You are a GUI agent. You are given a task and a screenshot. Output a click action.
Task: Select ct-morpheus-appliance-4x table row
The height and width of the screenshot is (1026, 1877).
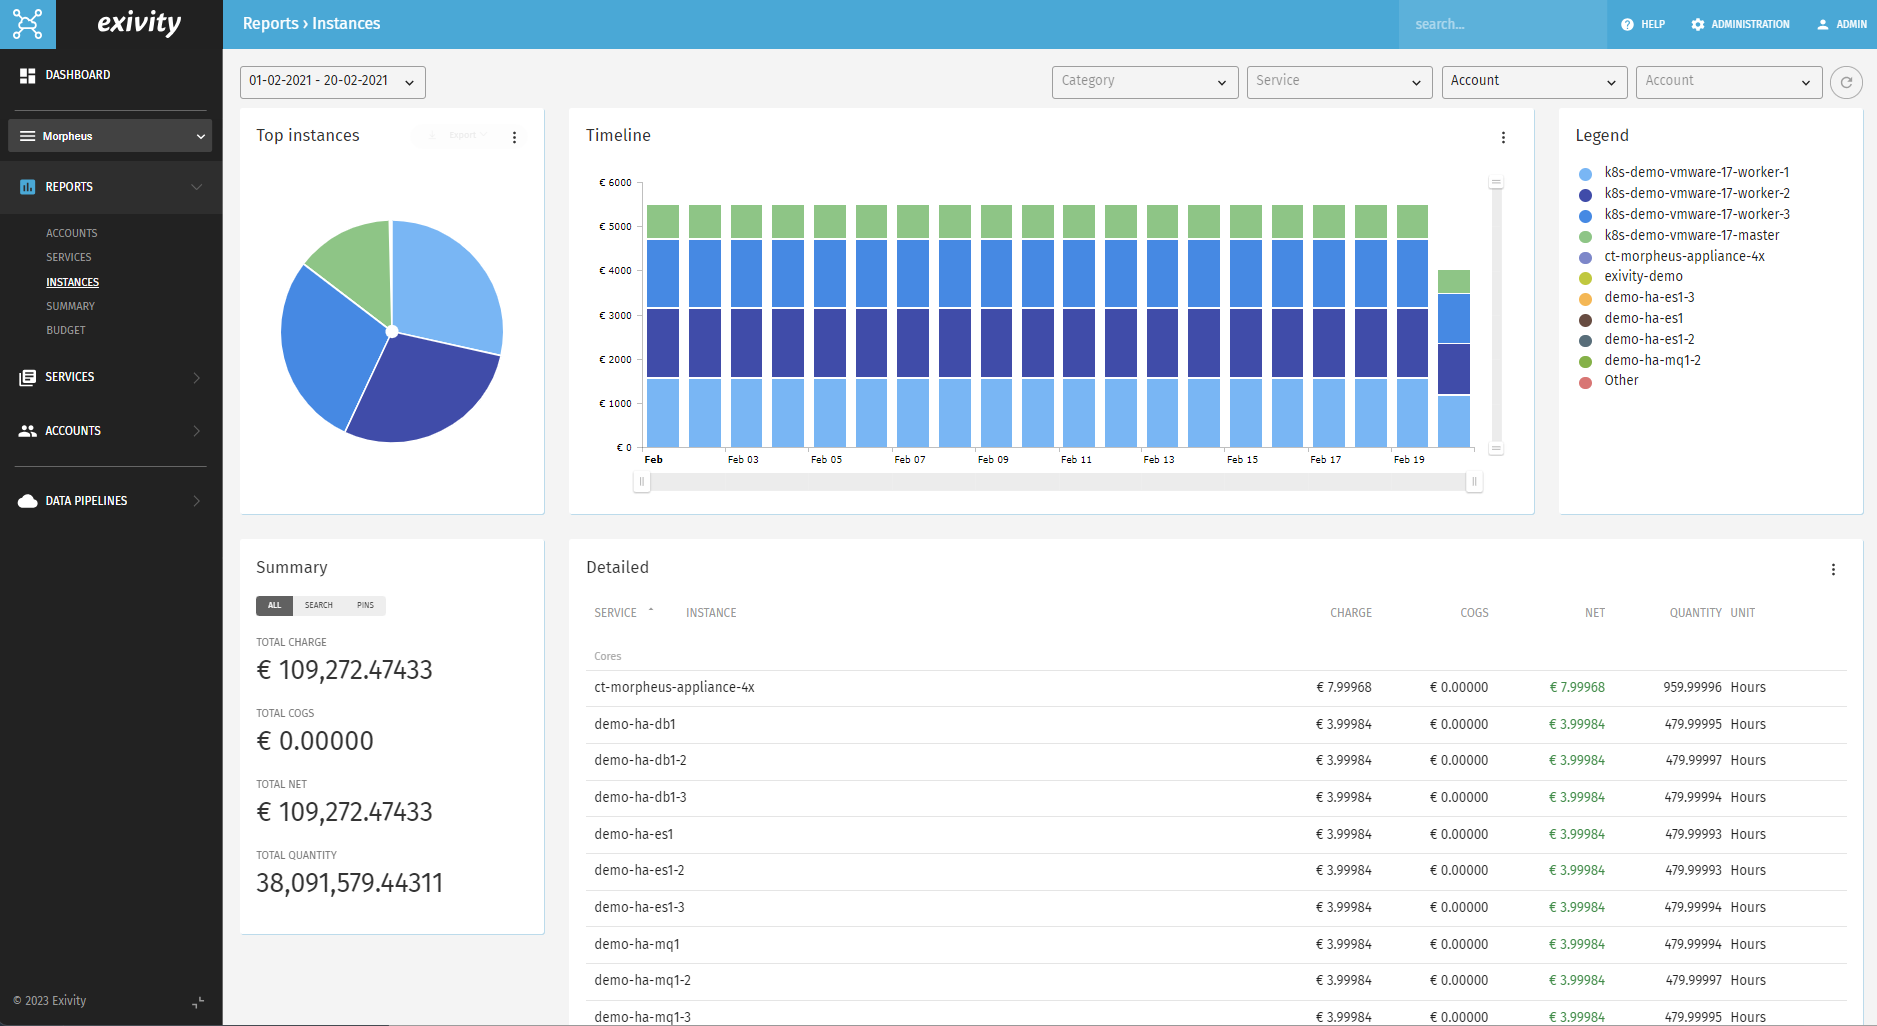[1216, 688]
